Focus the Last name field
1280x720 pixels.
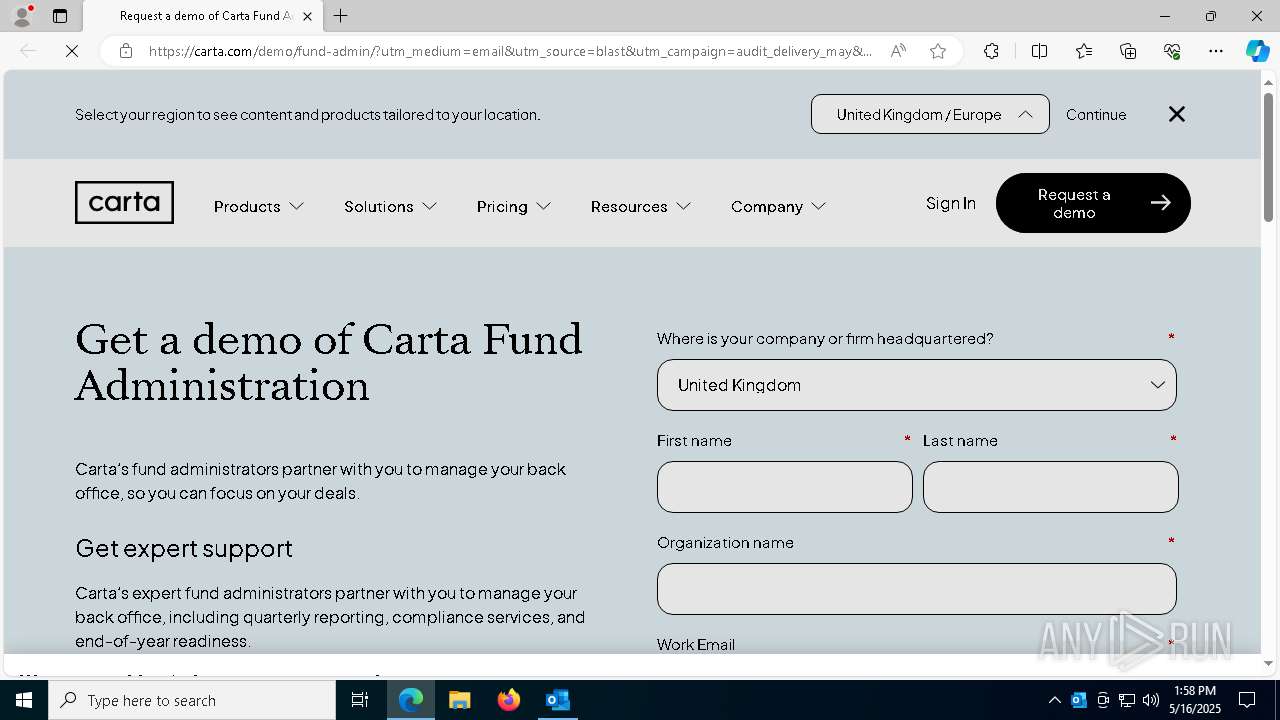point(1051,487)
